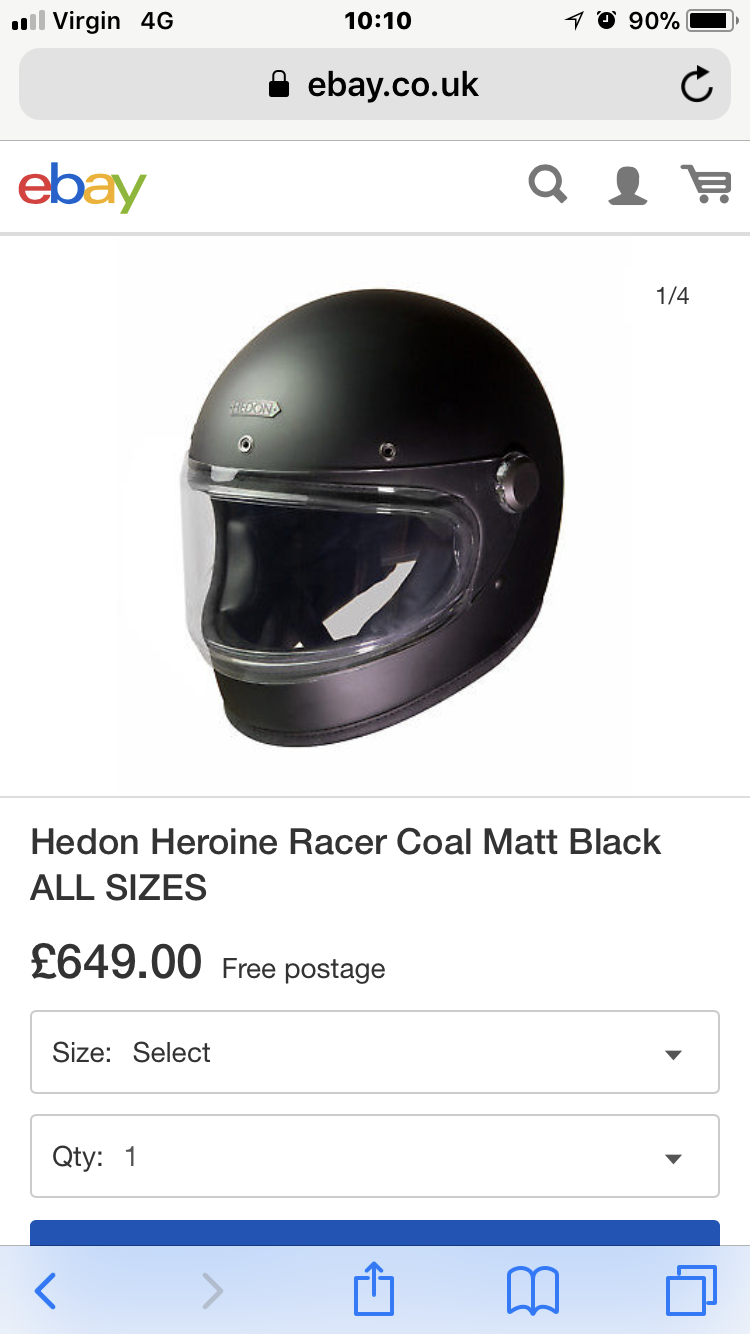Open the Size select dropdown
Viewport: 750px width, 1334px height.
point(375,1052)
